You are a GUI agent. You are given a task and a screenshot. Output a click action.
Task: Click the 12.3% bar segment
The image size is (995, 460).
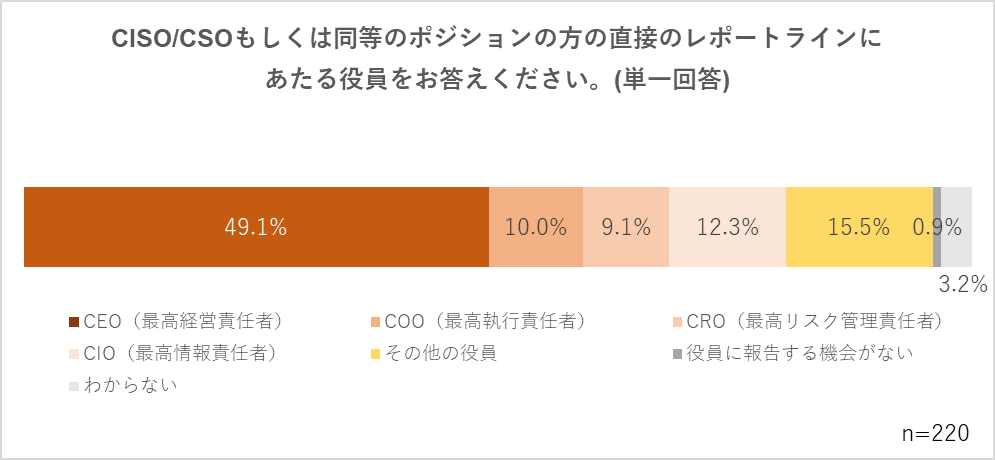(727, 227)
